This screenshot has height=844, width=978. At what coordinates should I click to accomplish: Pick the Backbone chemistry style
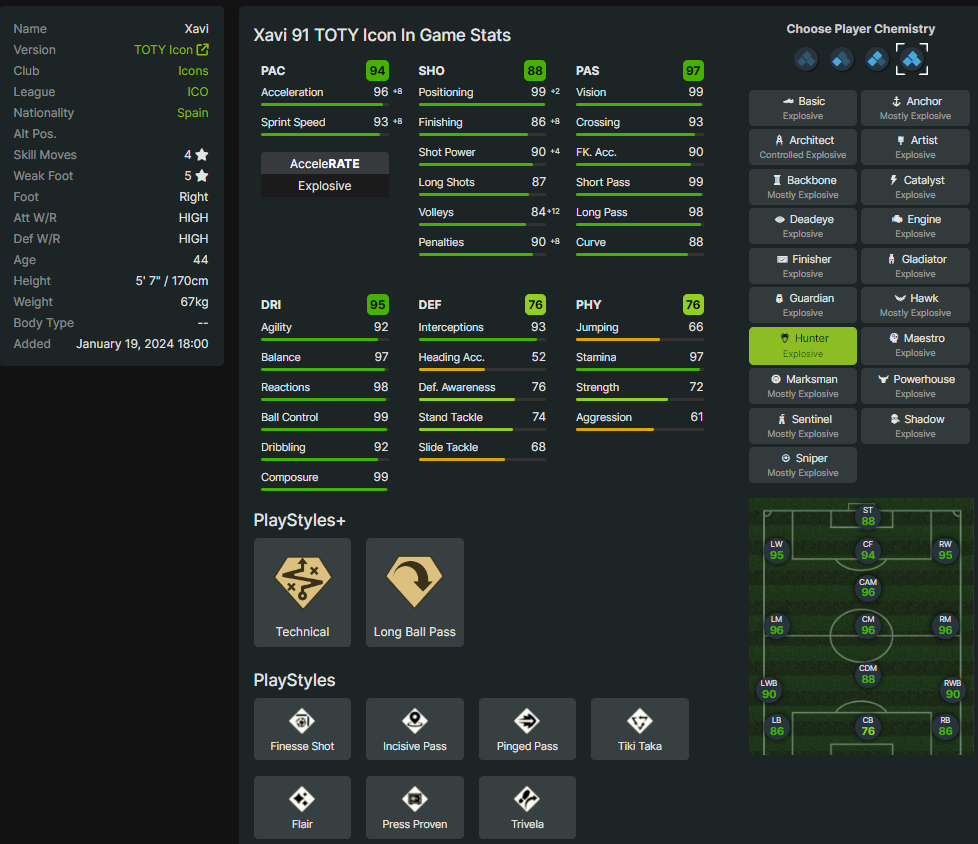(803, 187)
